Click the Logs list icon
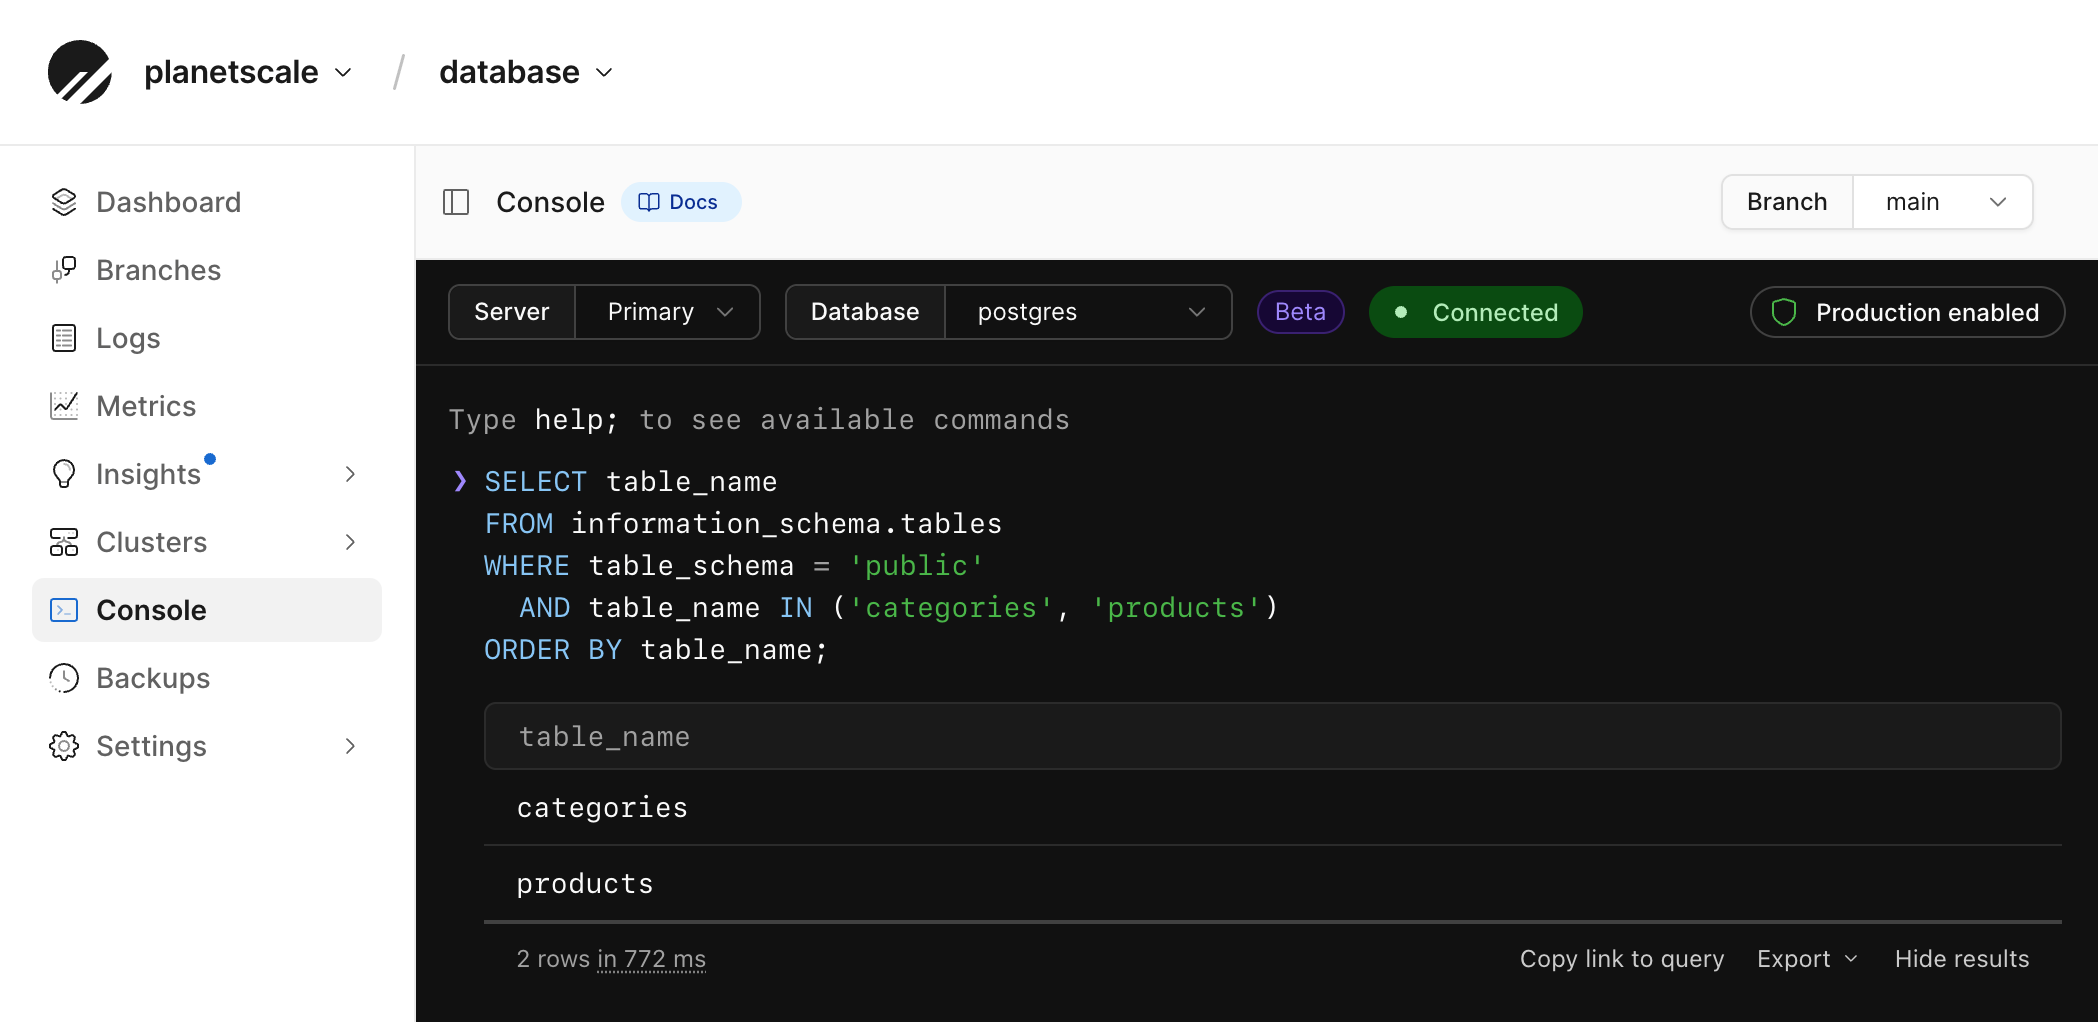The image size is (2098, 1022). pyautogui.click(x=64, y=338)
